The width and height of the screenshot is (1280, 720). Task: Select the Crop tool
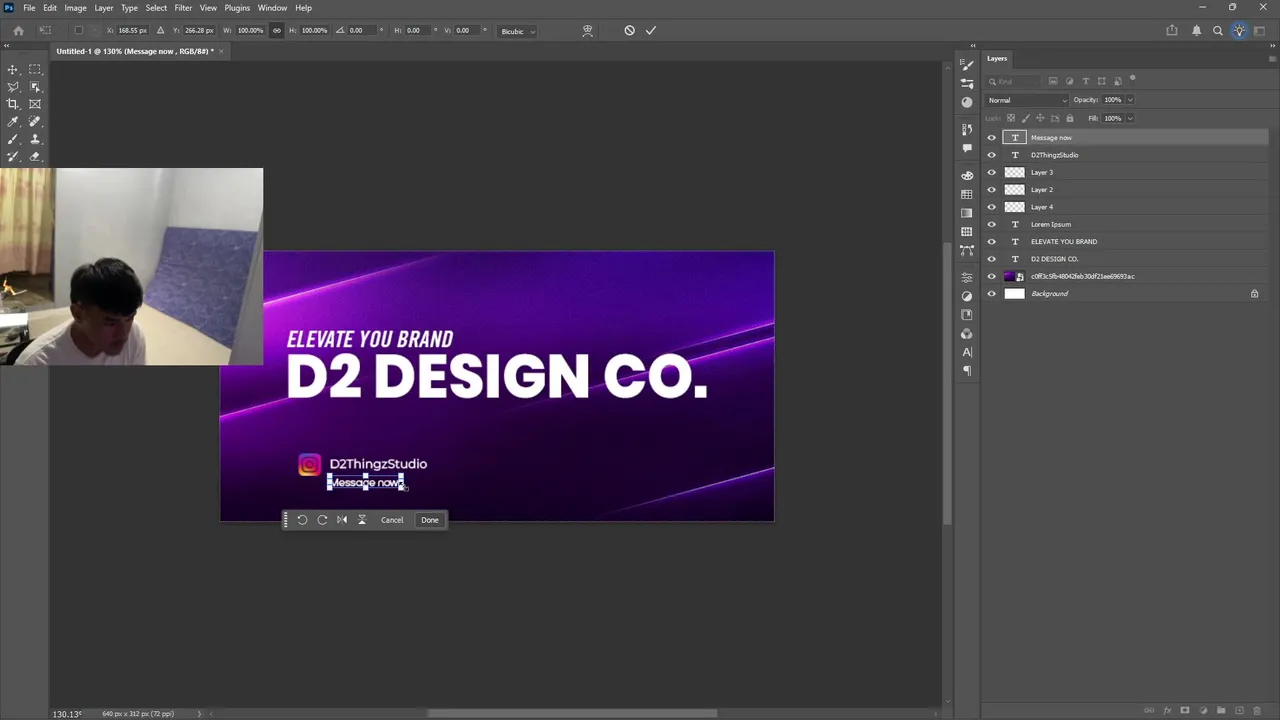[13, 104]
